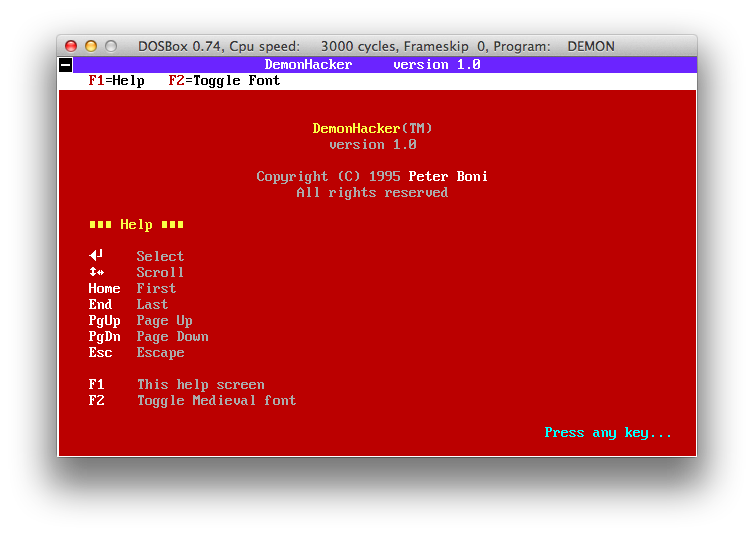Minimize the DOSBox window with yellow button

91,46
